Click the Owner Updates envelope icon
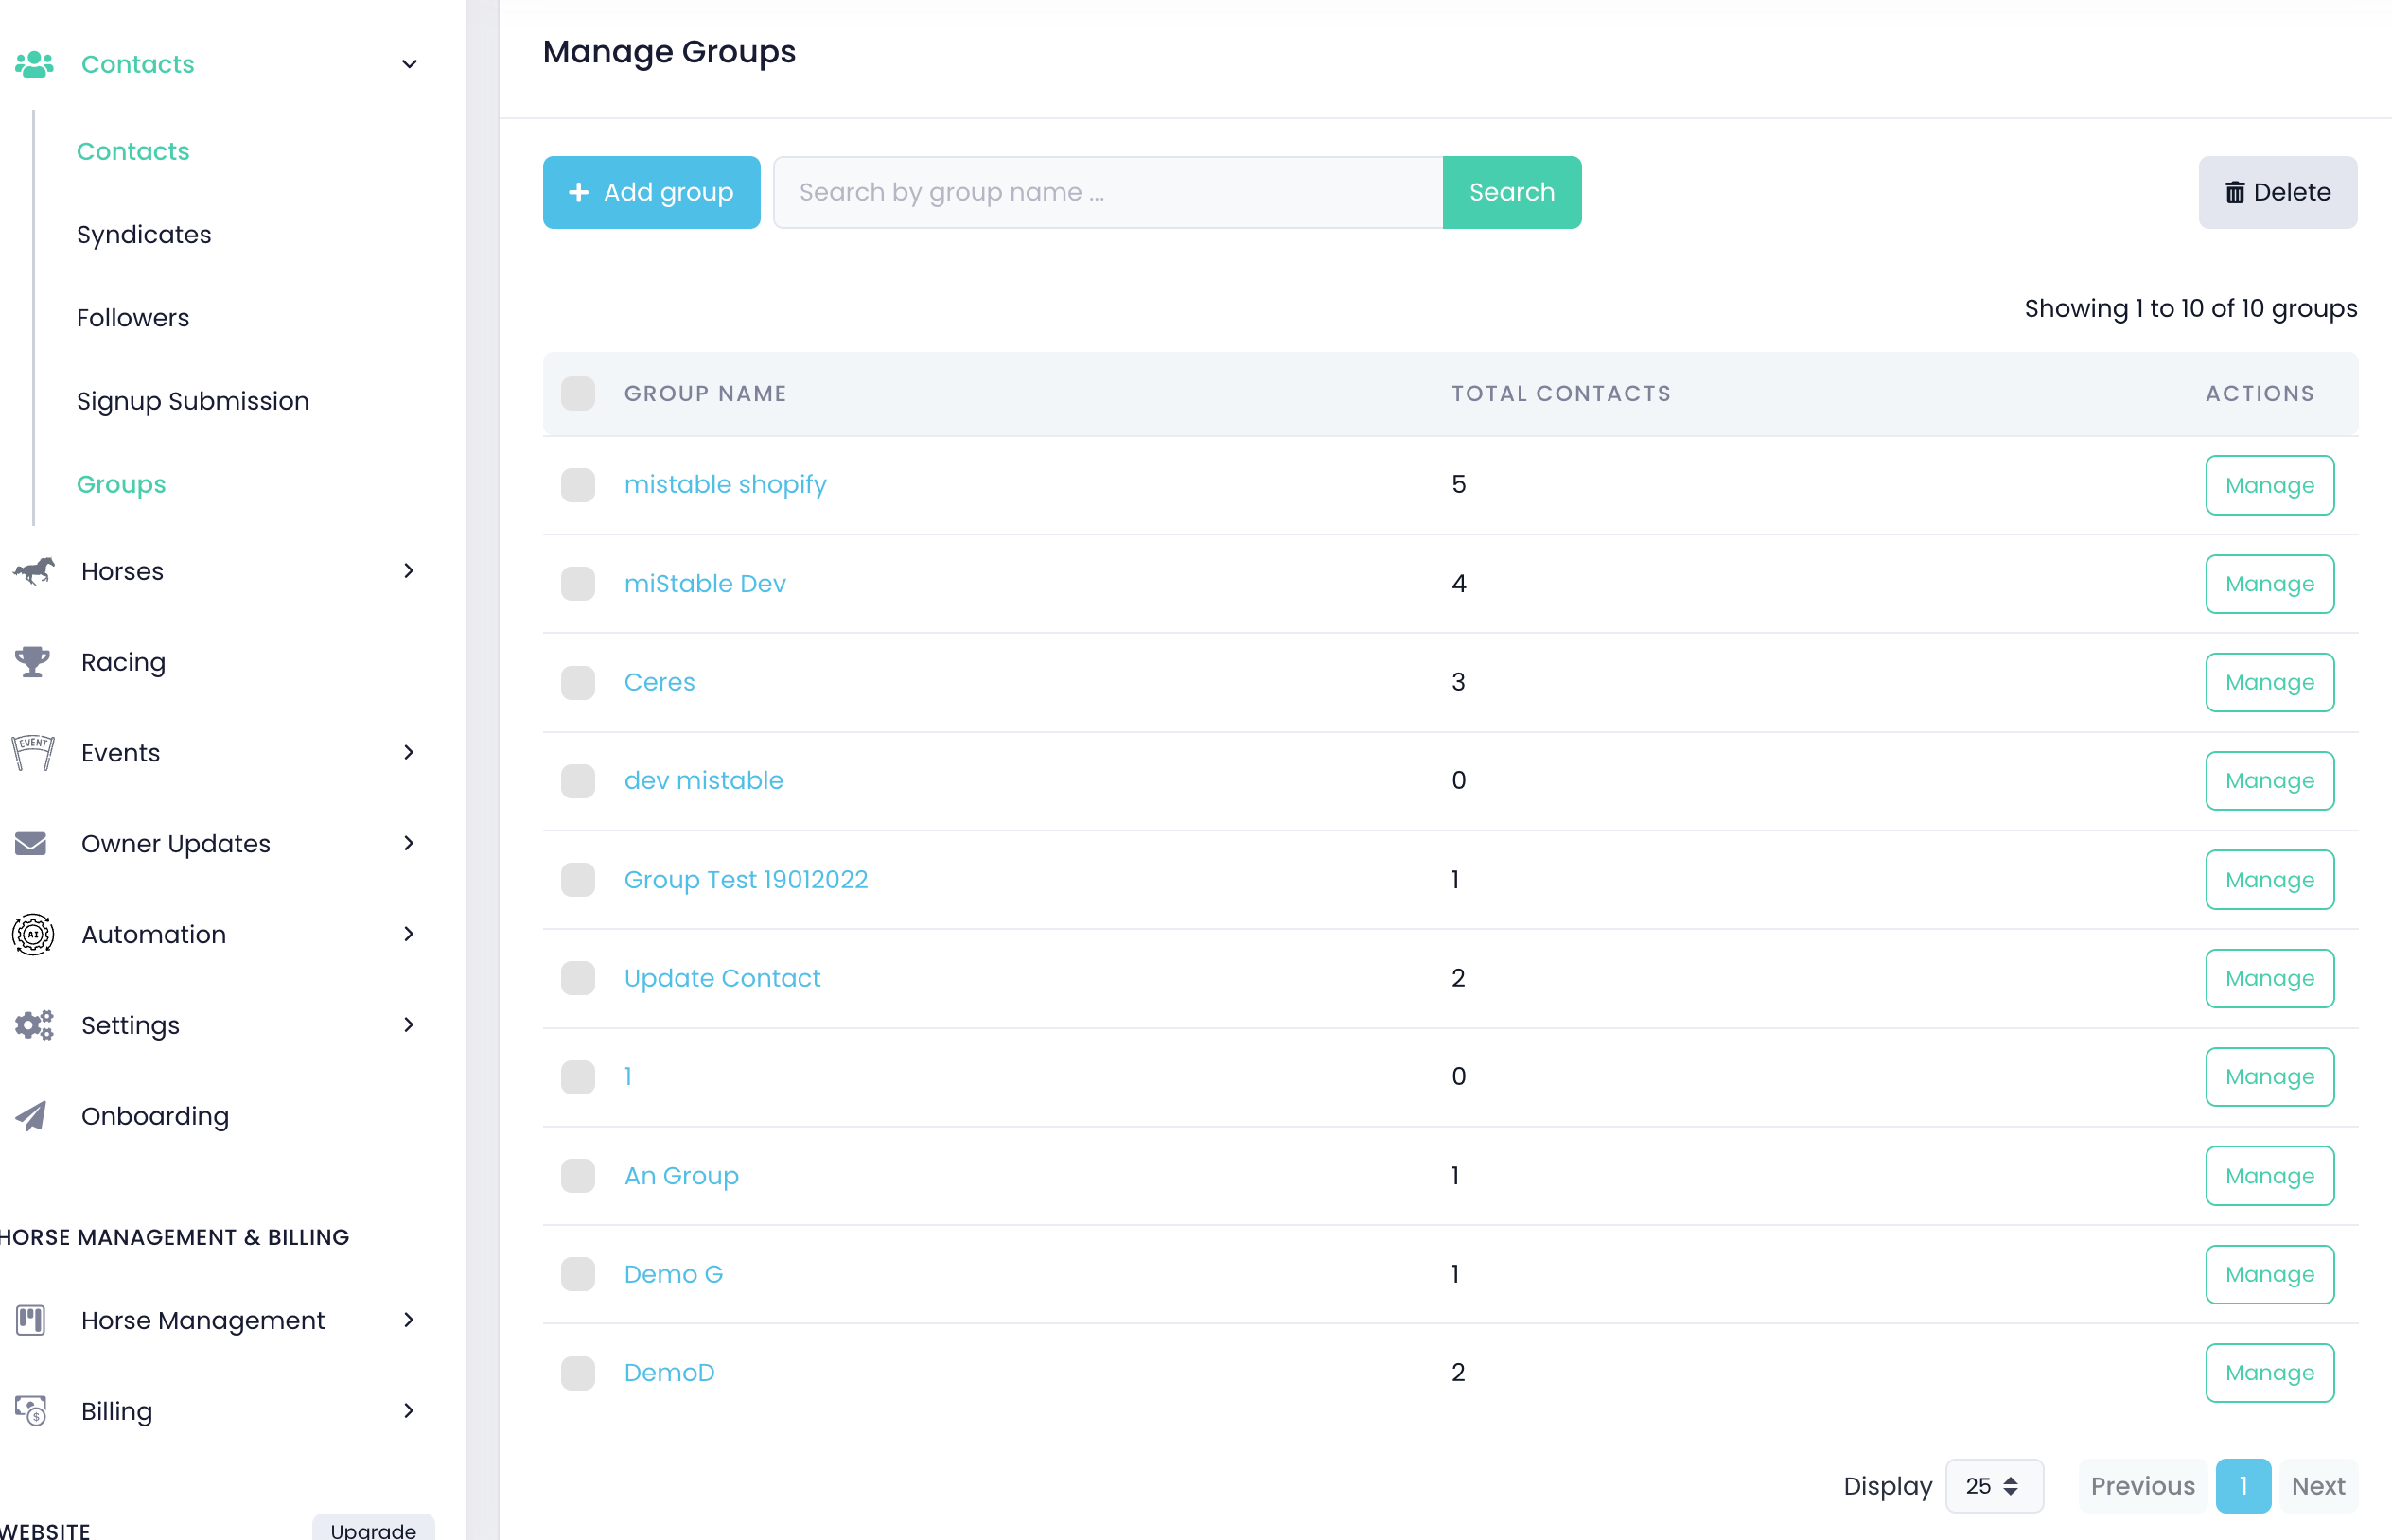The image size is (2392, 1540). point(31,844)
